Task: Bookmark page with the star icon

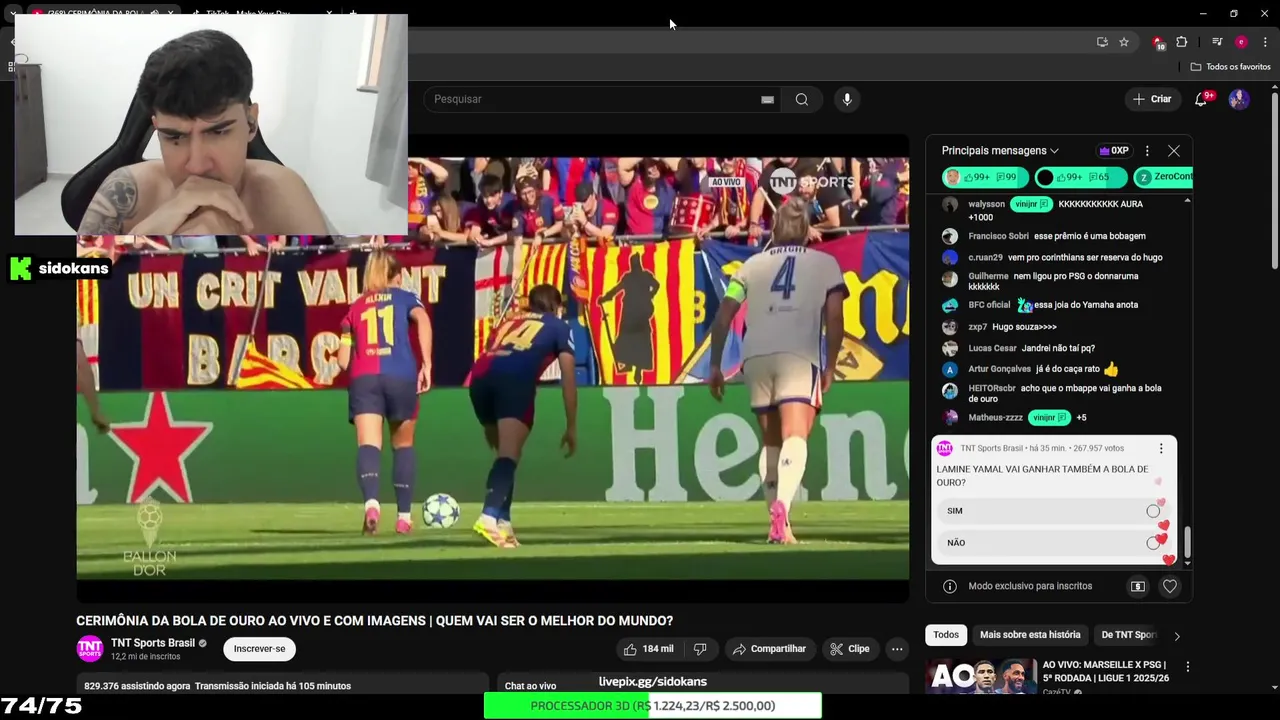Action: [x=1124, y=42]
